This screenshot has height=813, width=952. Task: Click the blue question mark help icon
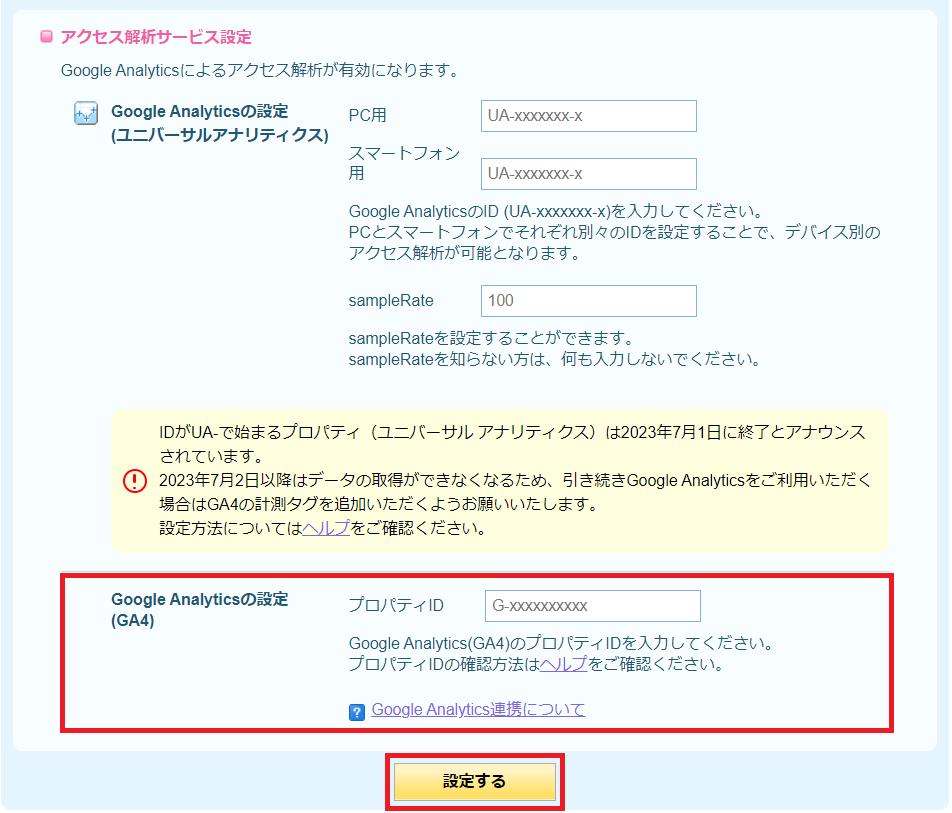tap(357, 712)
